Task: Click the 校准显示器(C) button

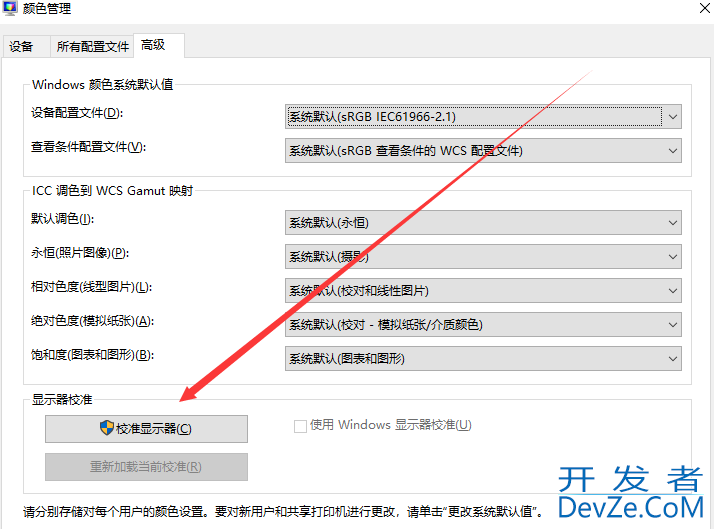Action: [146, 428]
